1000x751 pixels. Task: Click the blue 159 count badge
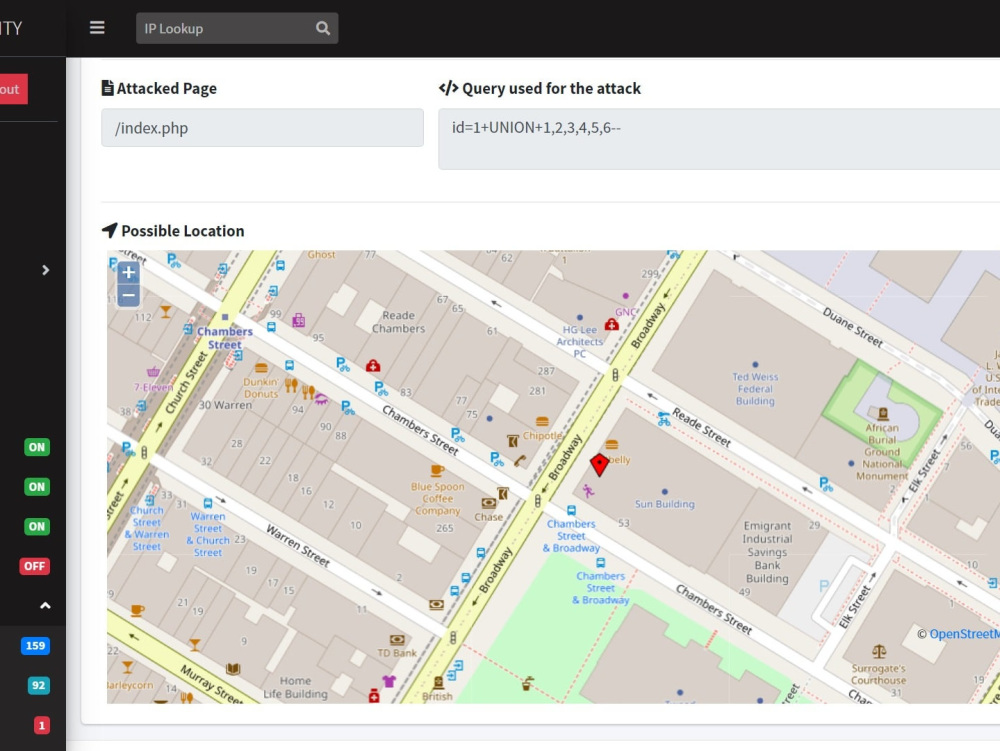tap(35, 645)
